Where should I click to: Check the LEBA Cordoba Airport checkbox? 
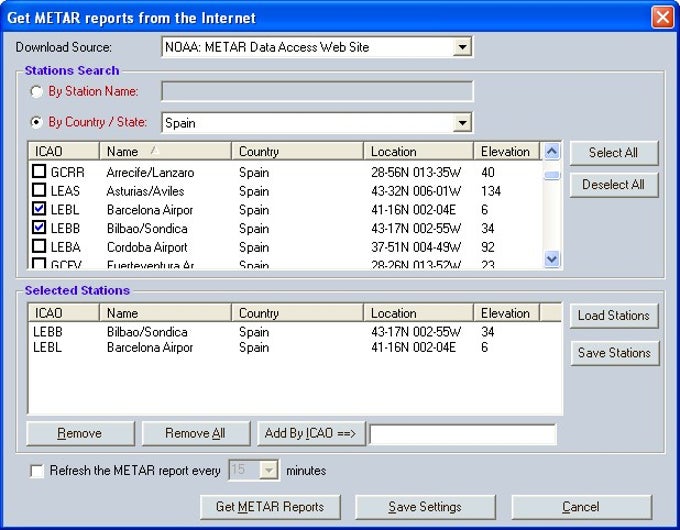39,246
